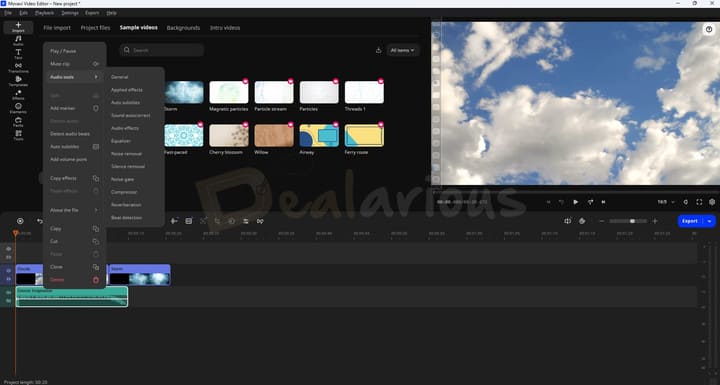Switch to the Project files tab

pyautogui.click(x=96, y=28)
